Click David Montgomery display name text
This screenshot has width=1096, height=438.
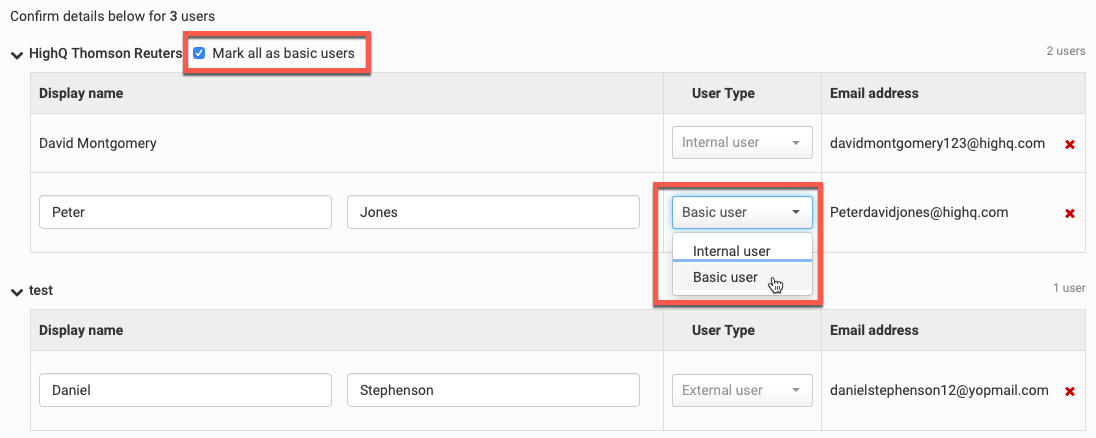pos(98,143)
